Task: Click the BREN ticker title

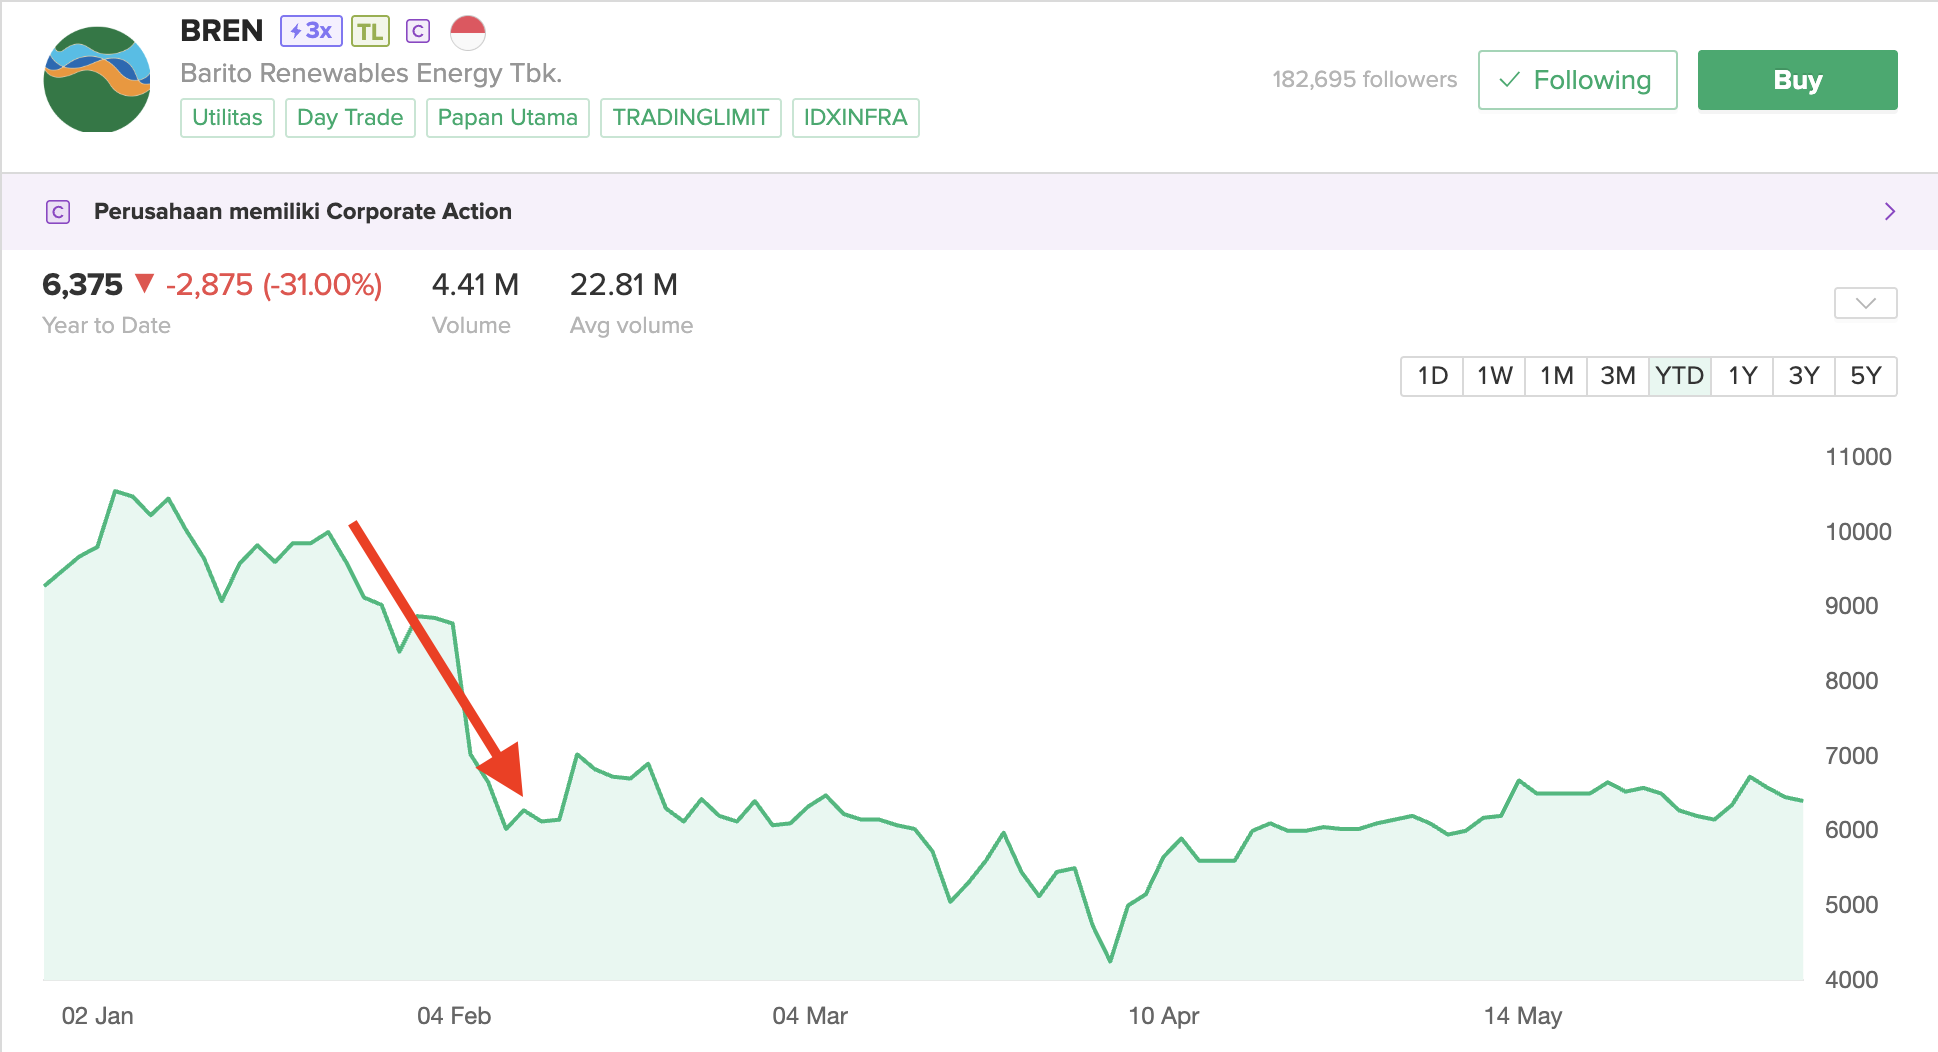Action: click(x=222, y=31)
